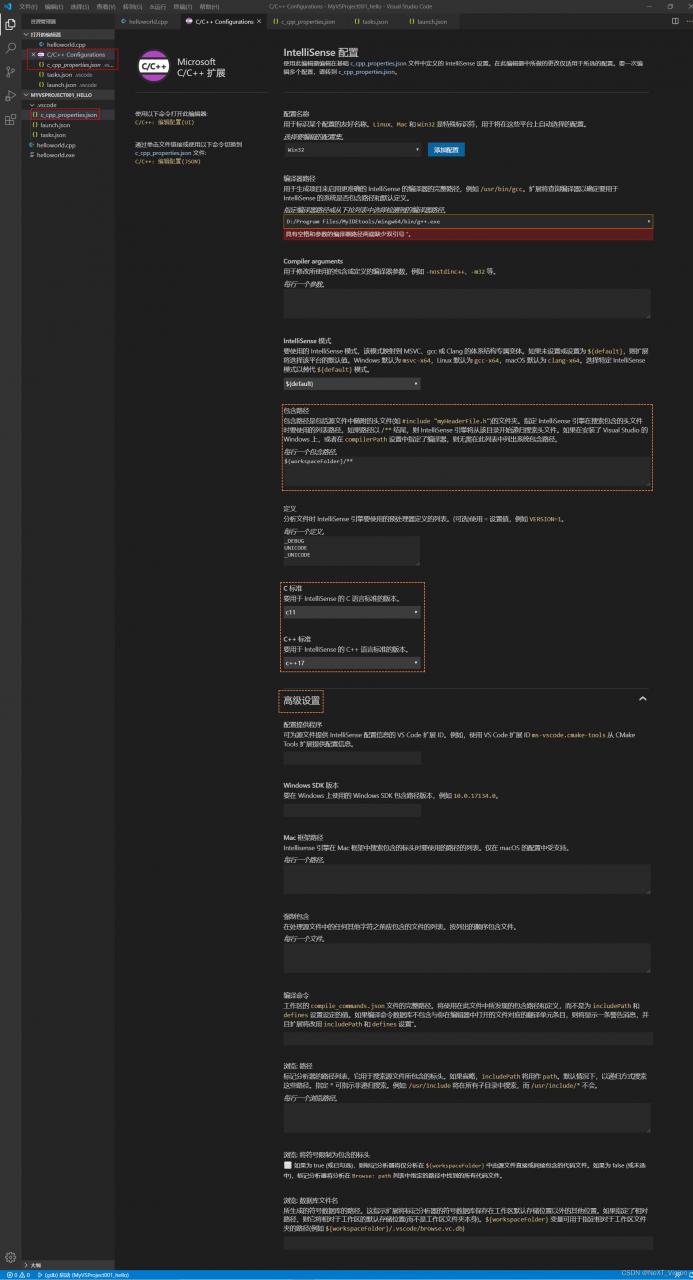This screenshot has width=693, height=1280.
Task: Collapse the MYVSPROJECT001_HELLO workspace section
Action: (x=68, y=95)
